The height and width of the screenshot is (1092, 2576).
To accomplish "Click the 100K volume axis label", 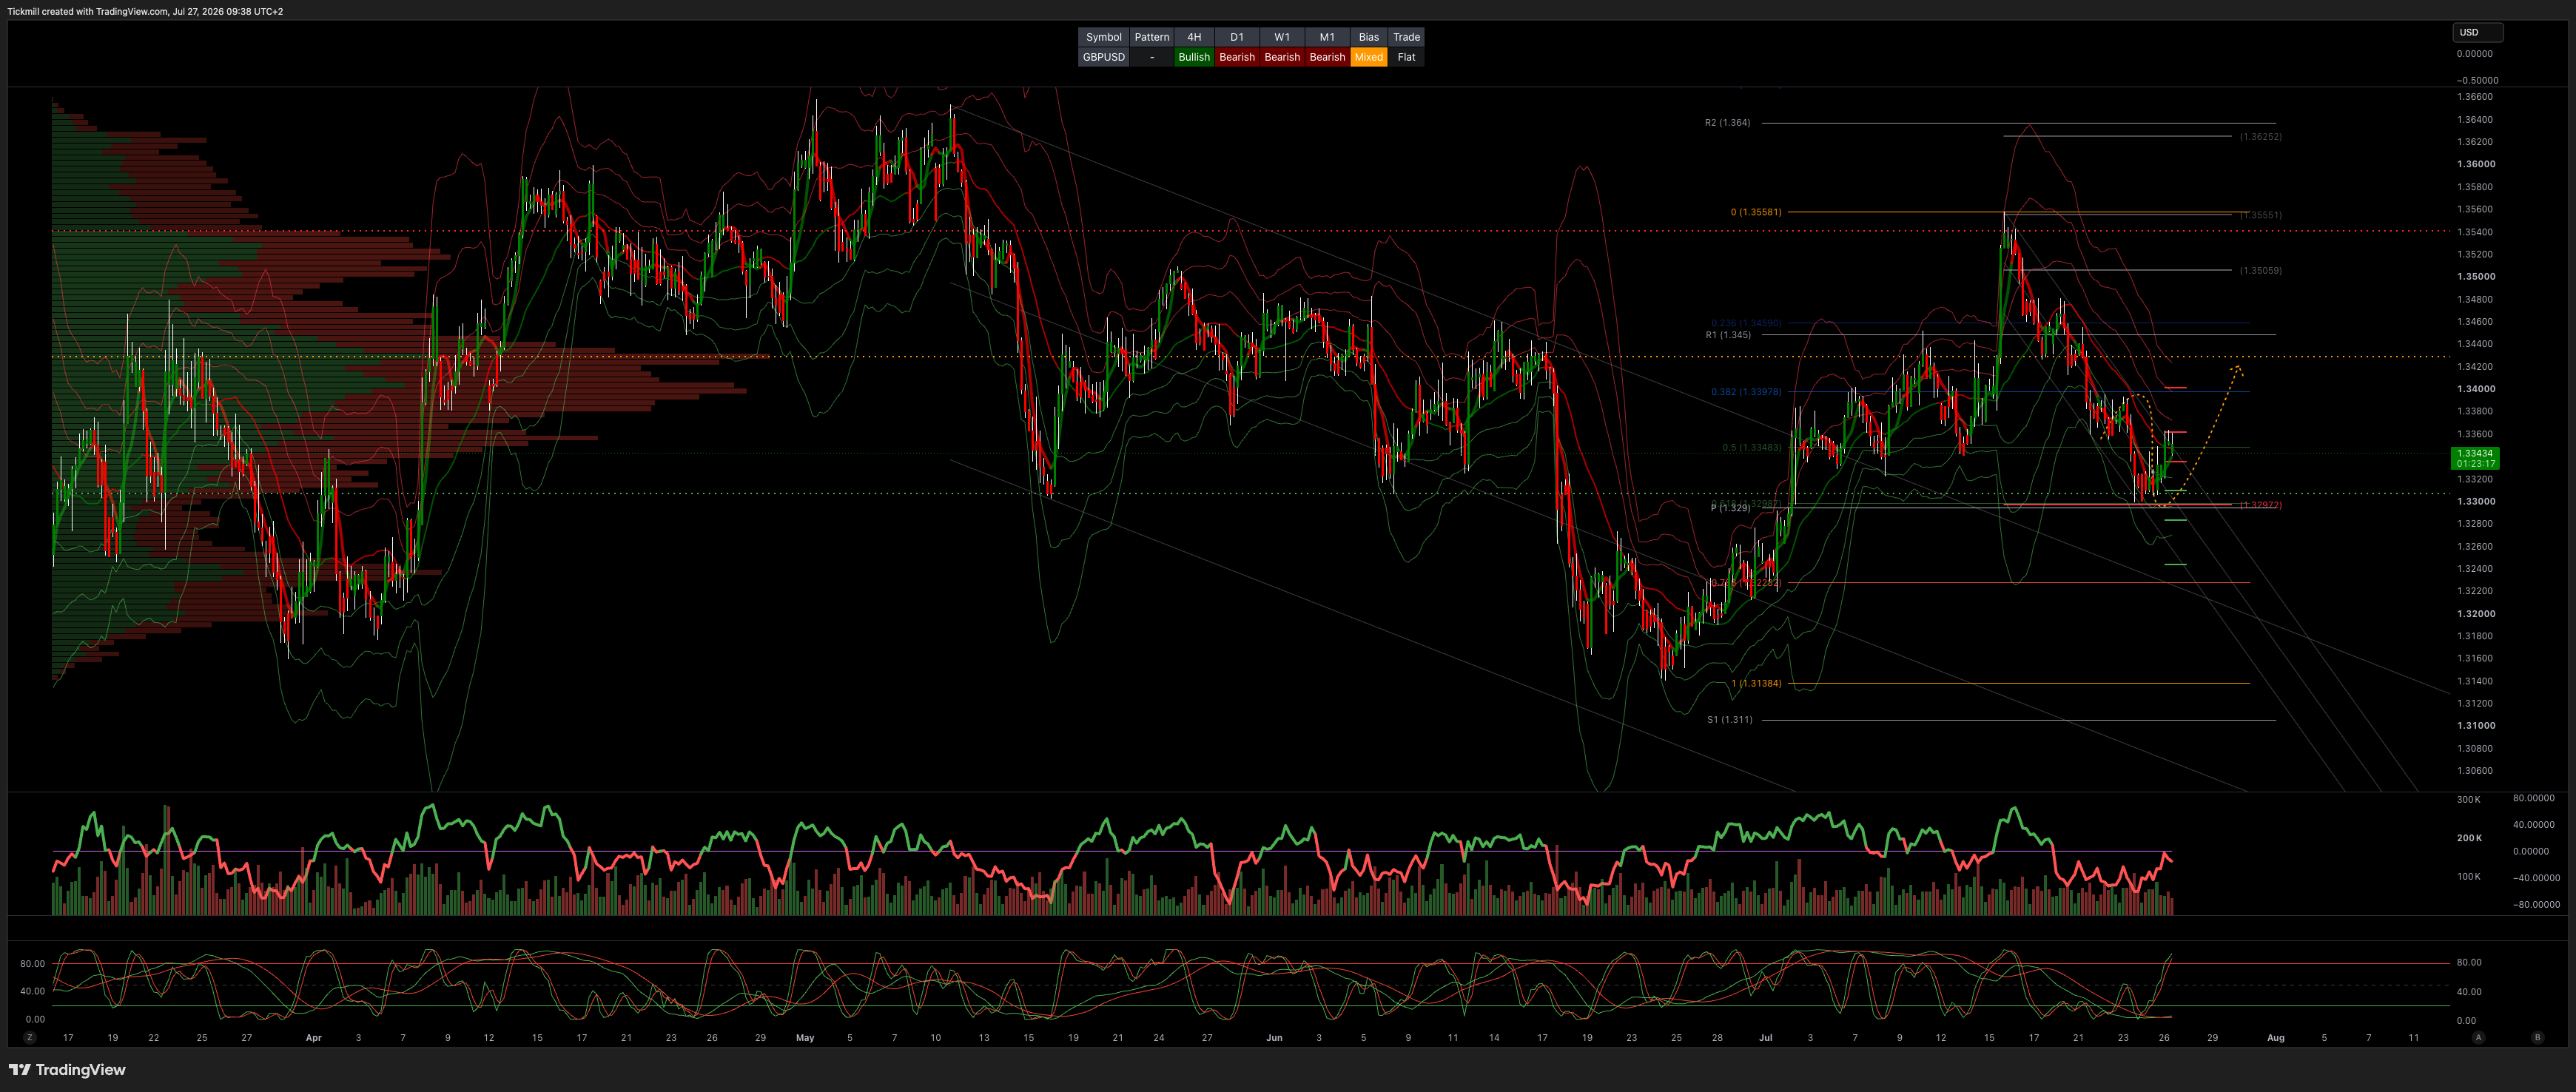I will (2469, 877).
